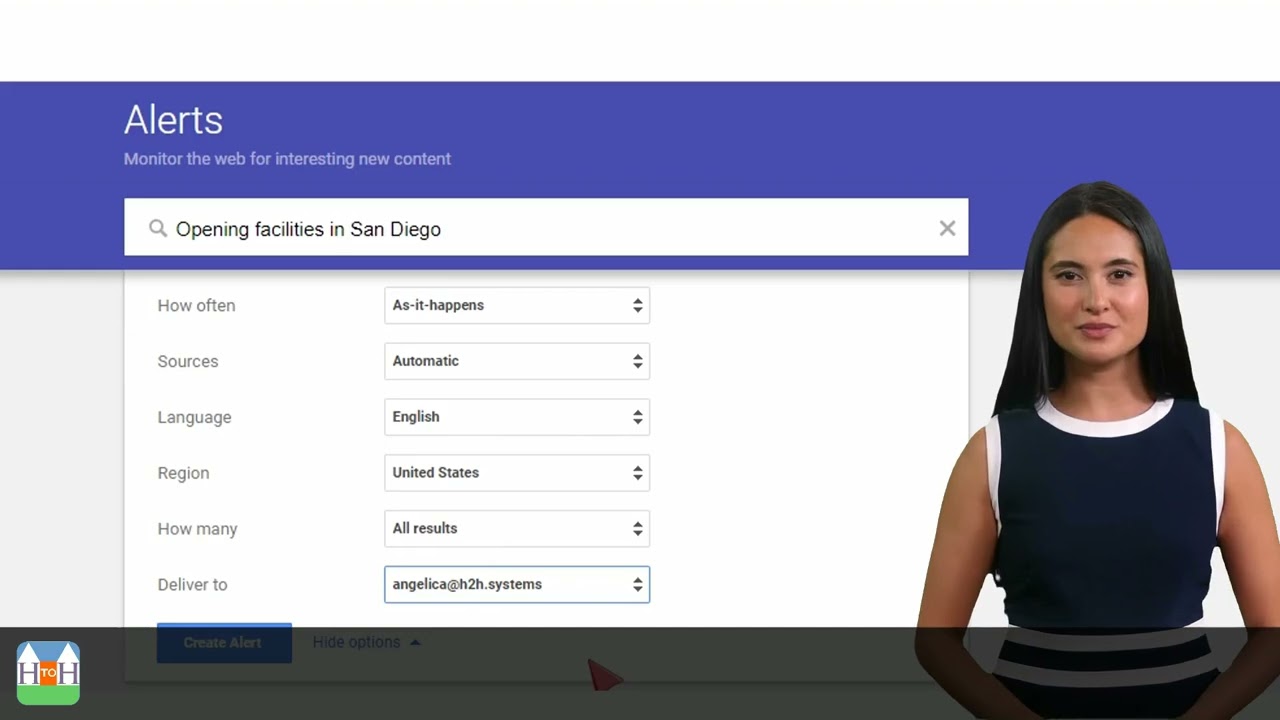Click the 'Deliver to' label
This screenshot has height=720, width=1280.
pyautogui.click(x=192, y=585)
